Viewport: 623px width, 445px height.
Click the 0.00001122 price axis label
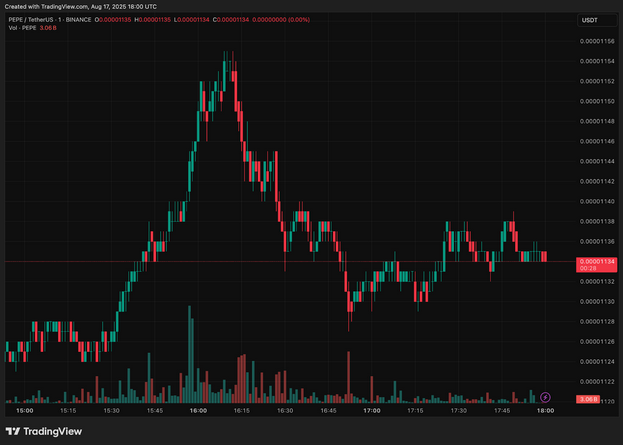pyautogui.click(x=597, y=382)
